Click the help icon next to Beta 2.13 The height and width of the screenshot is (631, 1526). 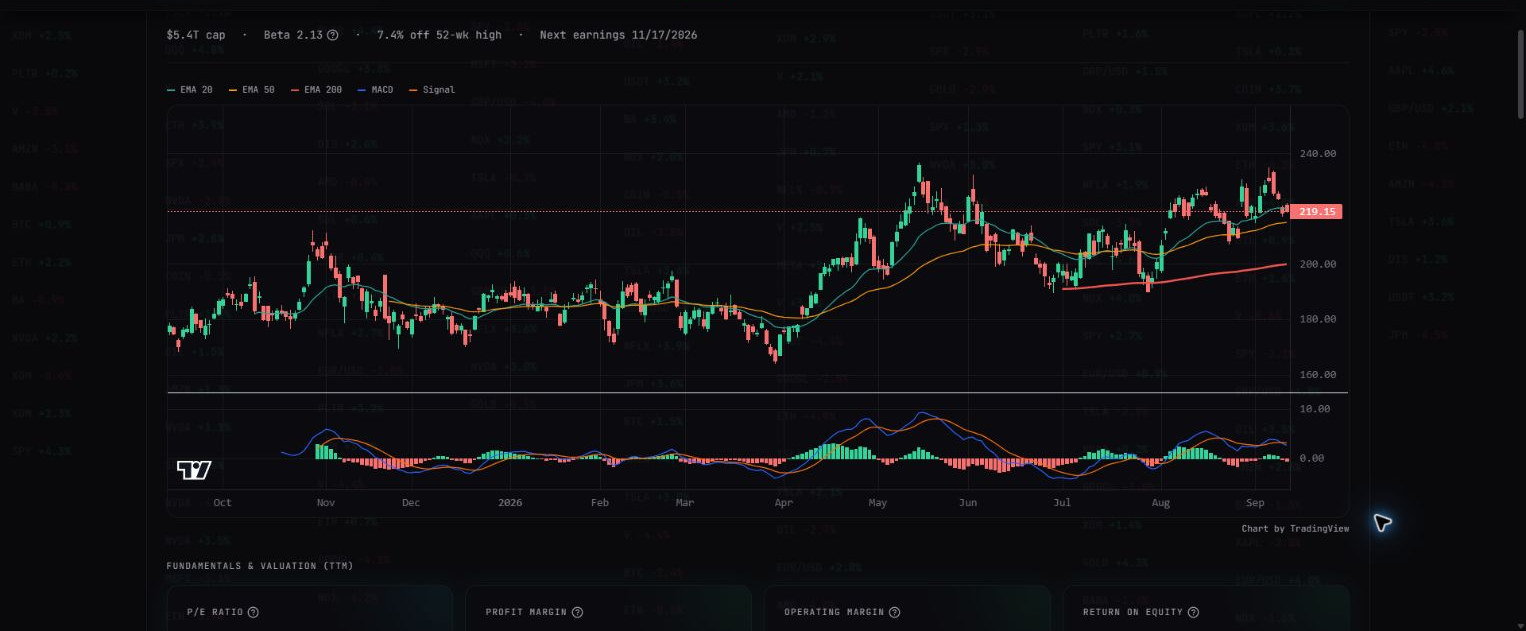pyautogui.click(x=333, y=35)
